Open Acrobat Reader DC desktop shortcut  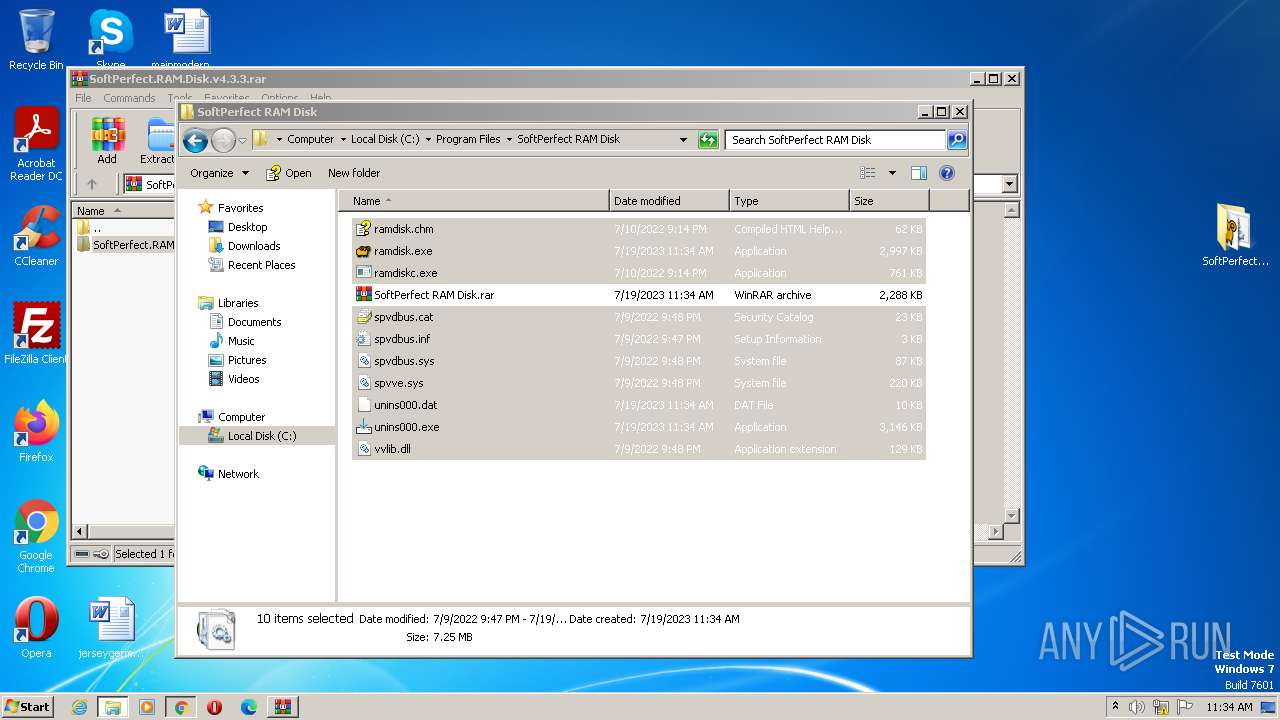click(36, 144)
